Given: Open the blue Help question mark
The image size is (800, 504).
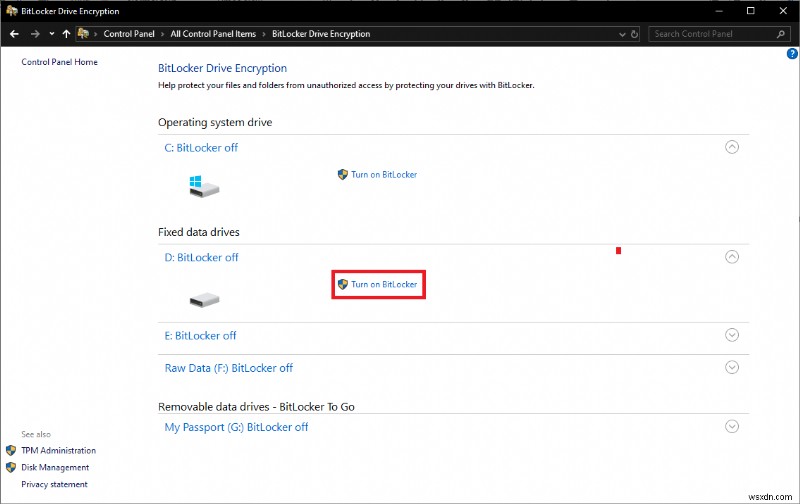Looking at the screenshot, I should [792, 54].
